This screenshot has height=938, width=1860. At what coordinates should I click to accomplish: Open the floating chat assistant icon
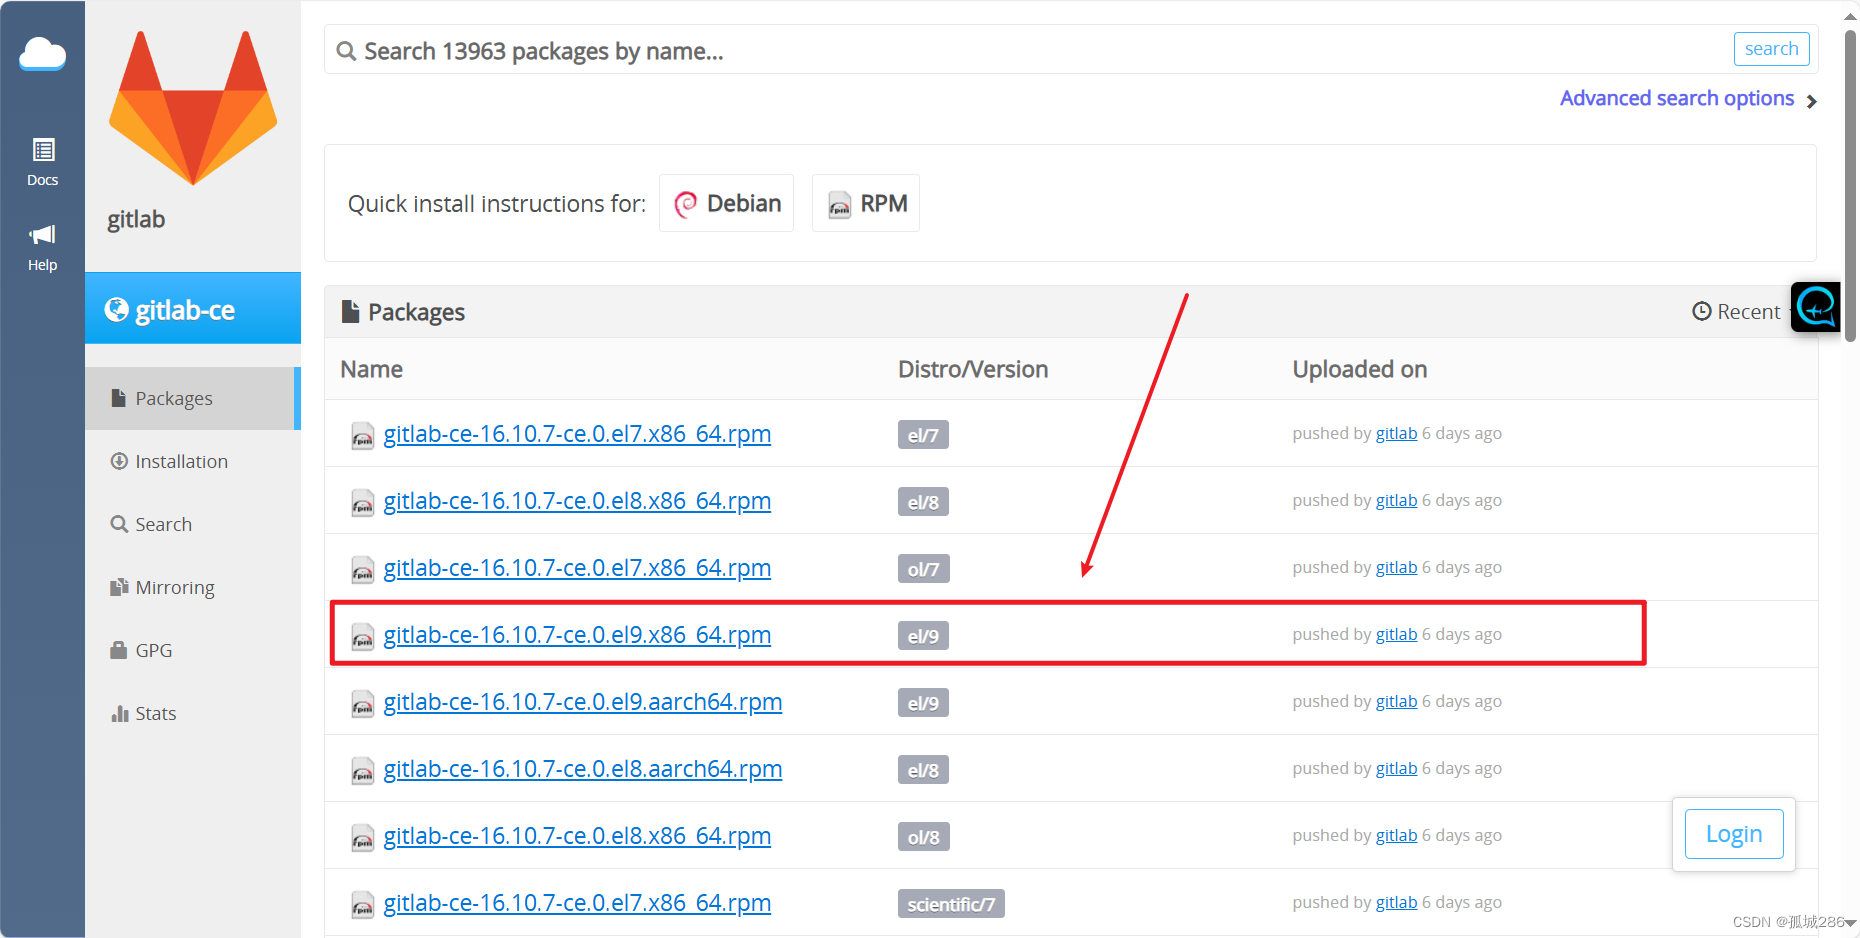point(1816,307)
